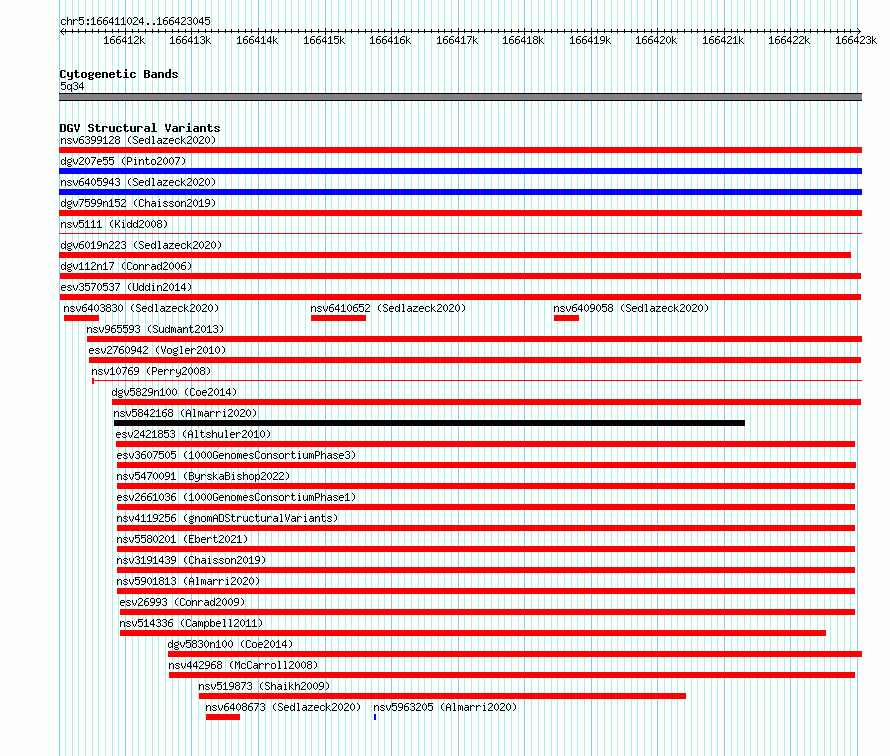Select the black bar under nsv5842168
The image size is (890, 756).
(x=429, y=423)
